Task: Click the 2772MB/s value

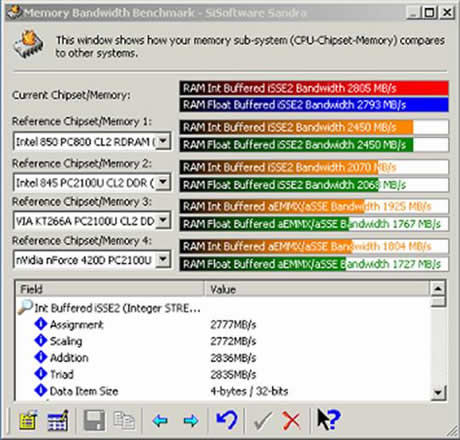Action: click(x=233, y=341)
